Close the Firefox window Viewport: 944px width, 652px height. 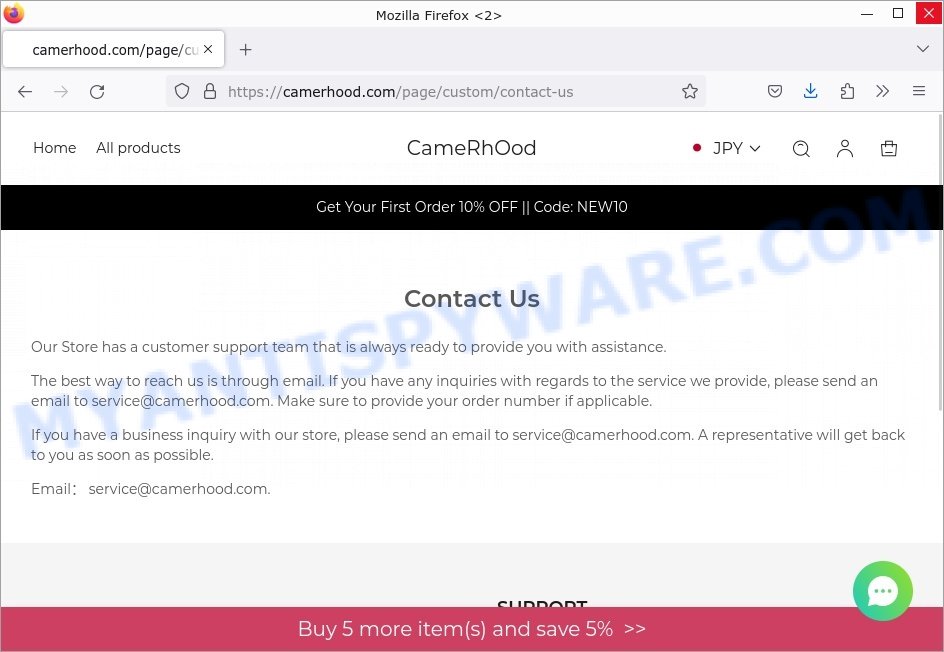[x=928, y=13]
